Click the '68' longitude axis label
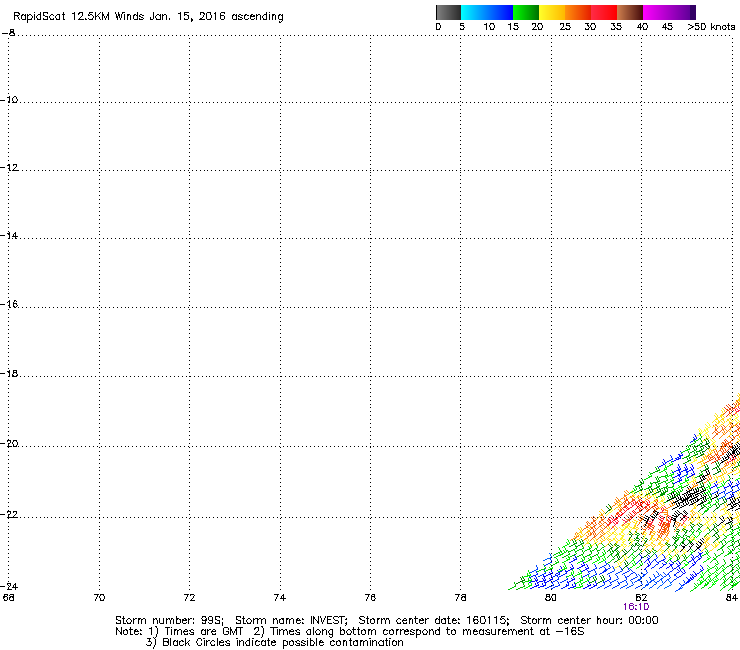 coord(8,598)
